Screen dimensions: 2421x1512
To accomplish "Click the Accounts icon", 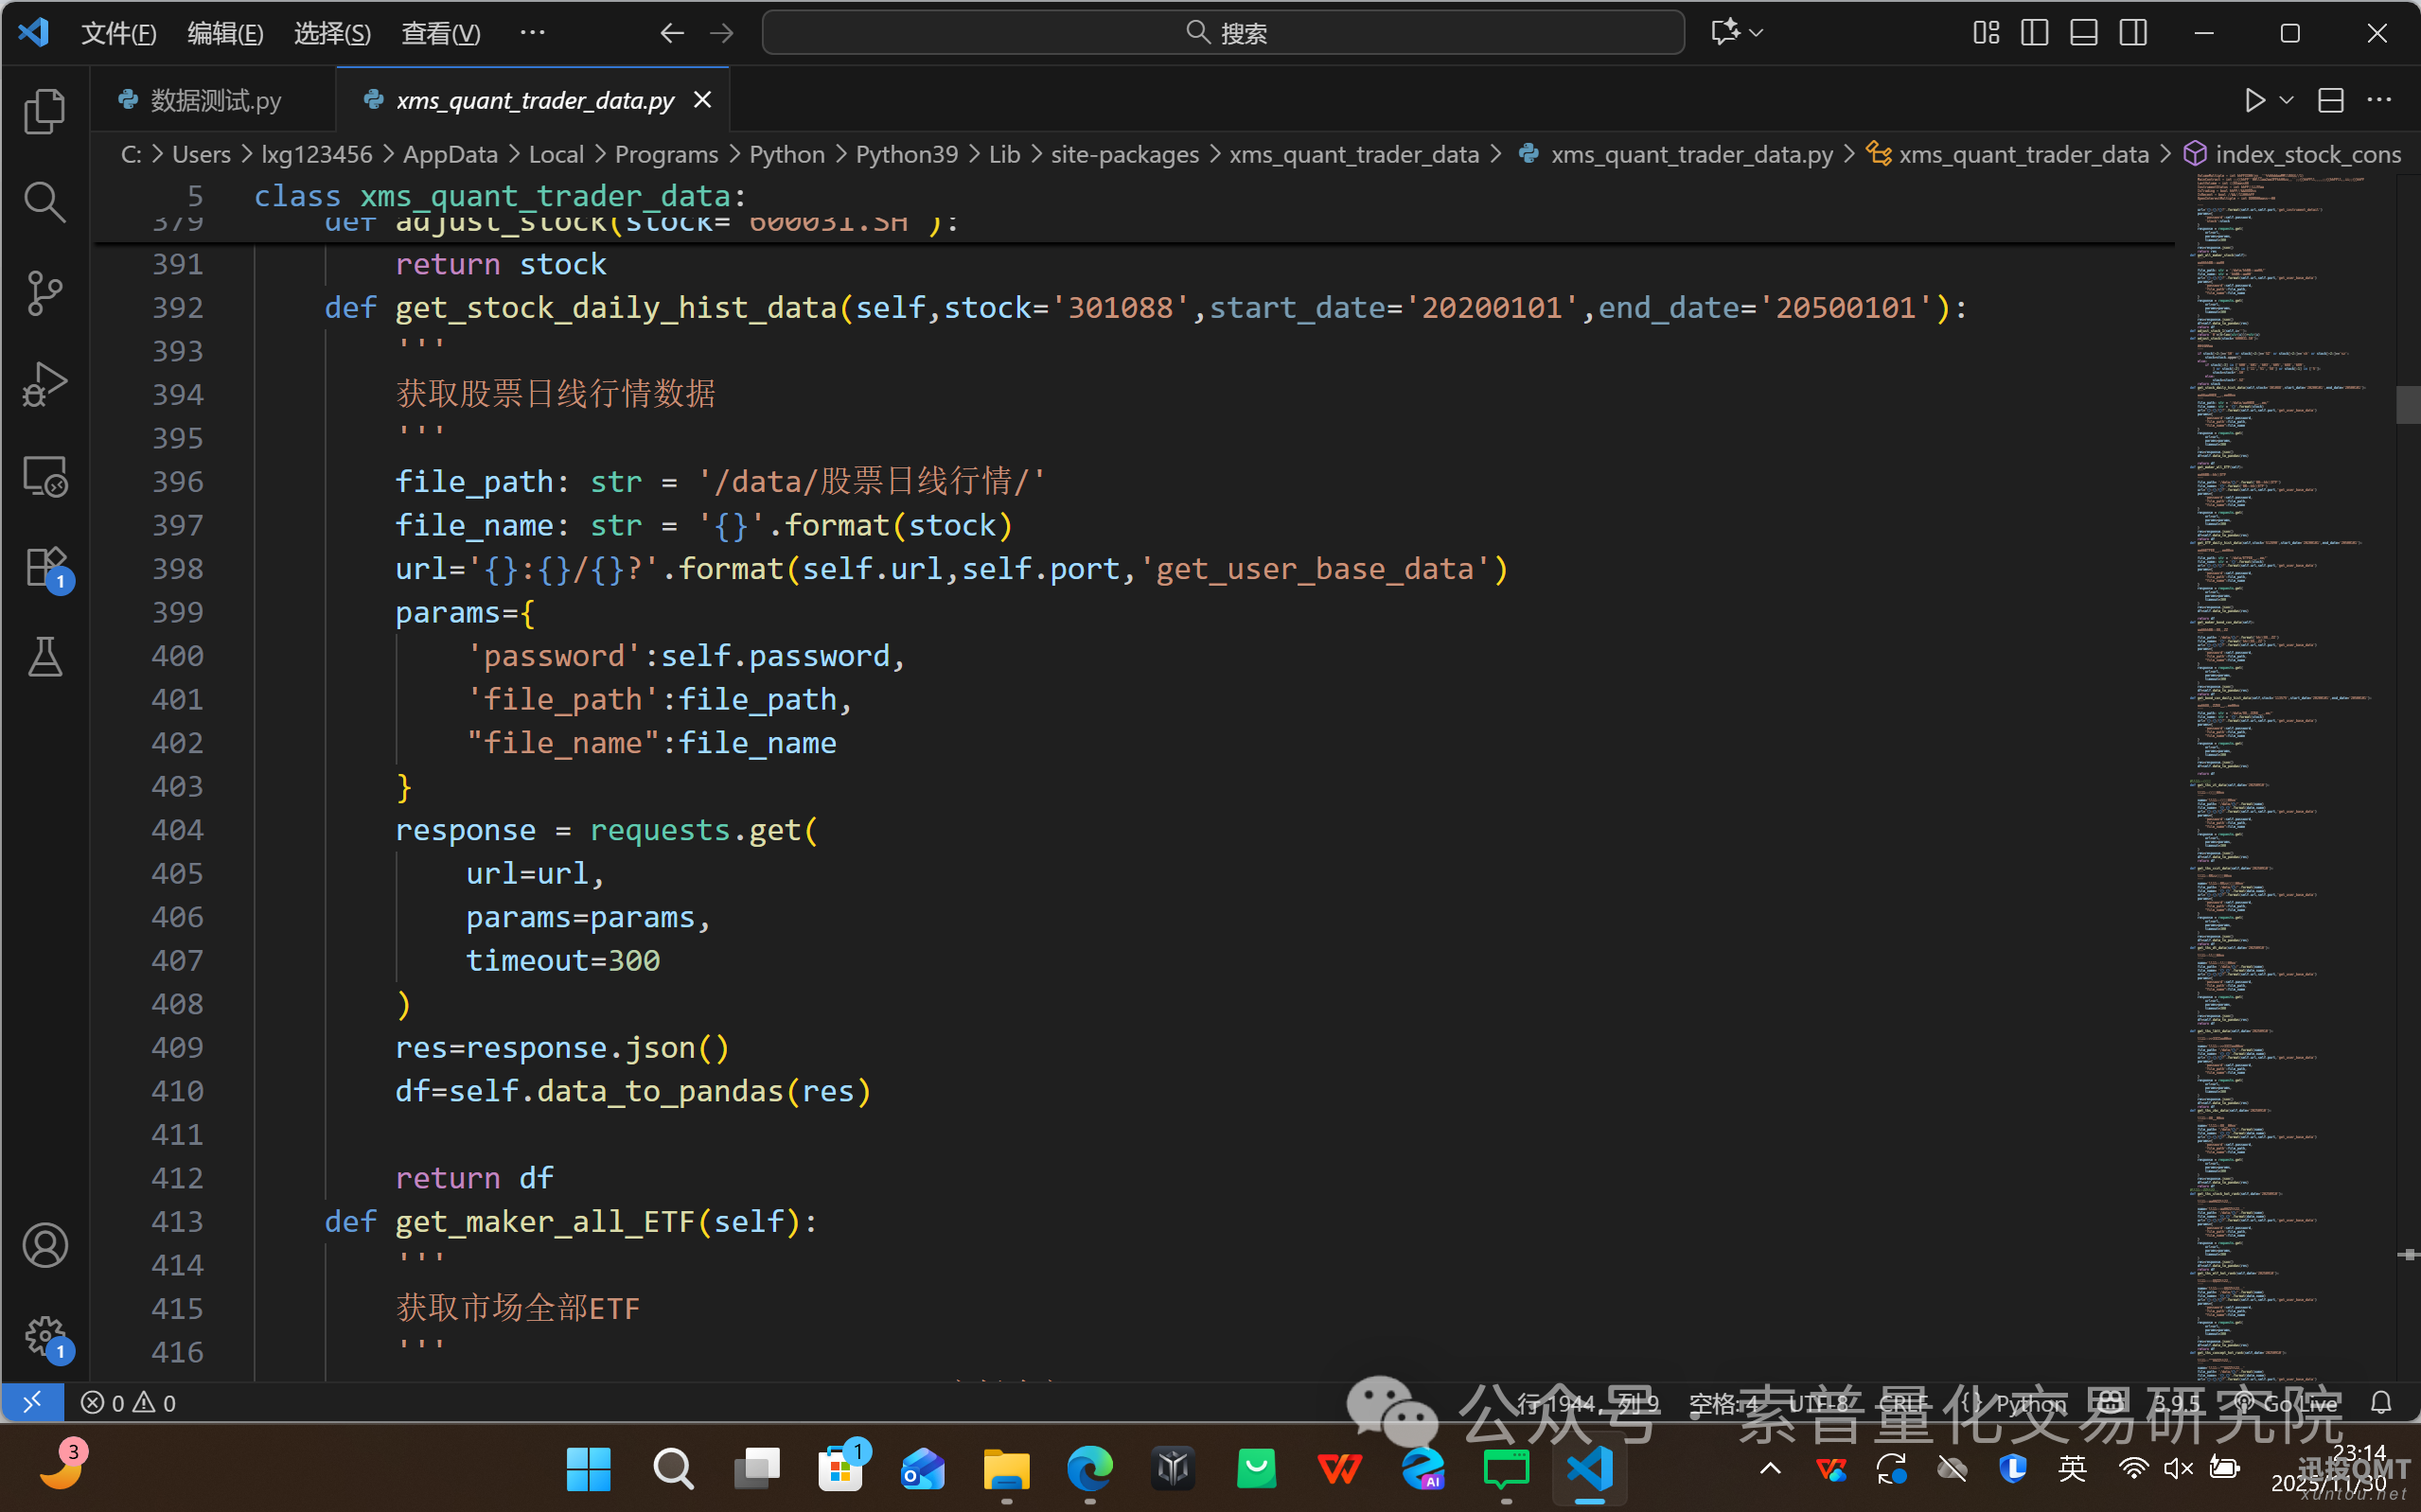I will pyautogui.click(x=44, y=1246).
